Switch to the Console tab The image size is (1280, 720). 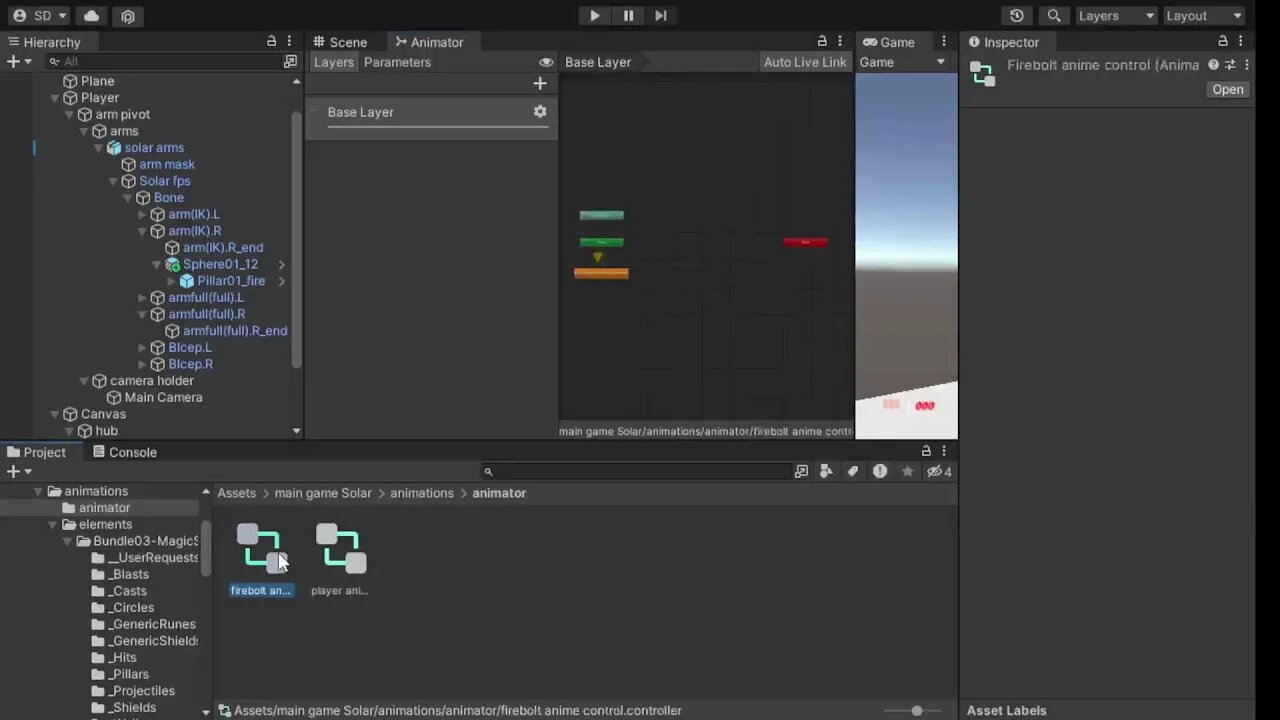[124, 452]
